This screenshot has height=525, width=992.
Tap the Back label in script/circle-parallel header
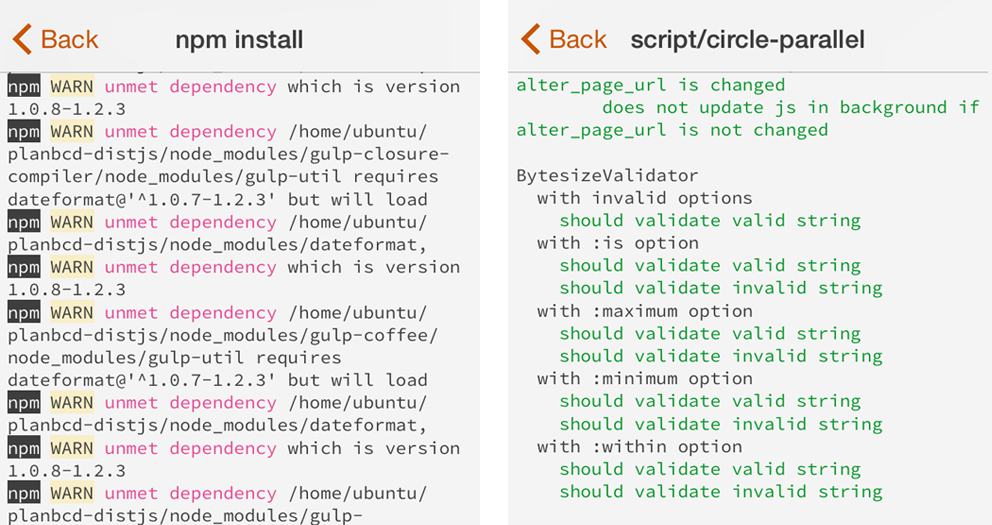578,40
